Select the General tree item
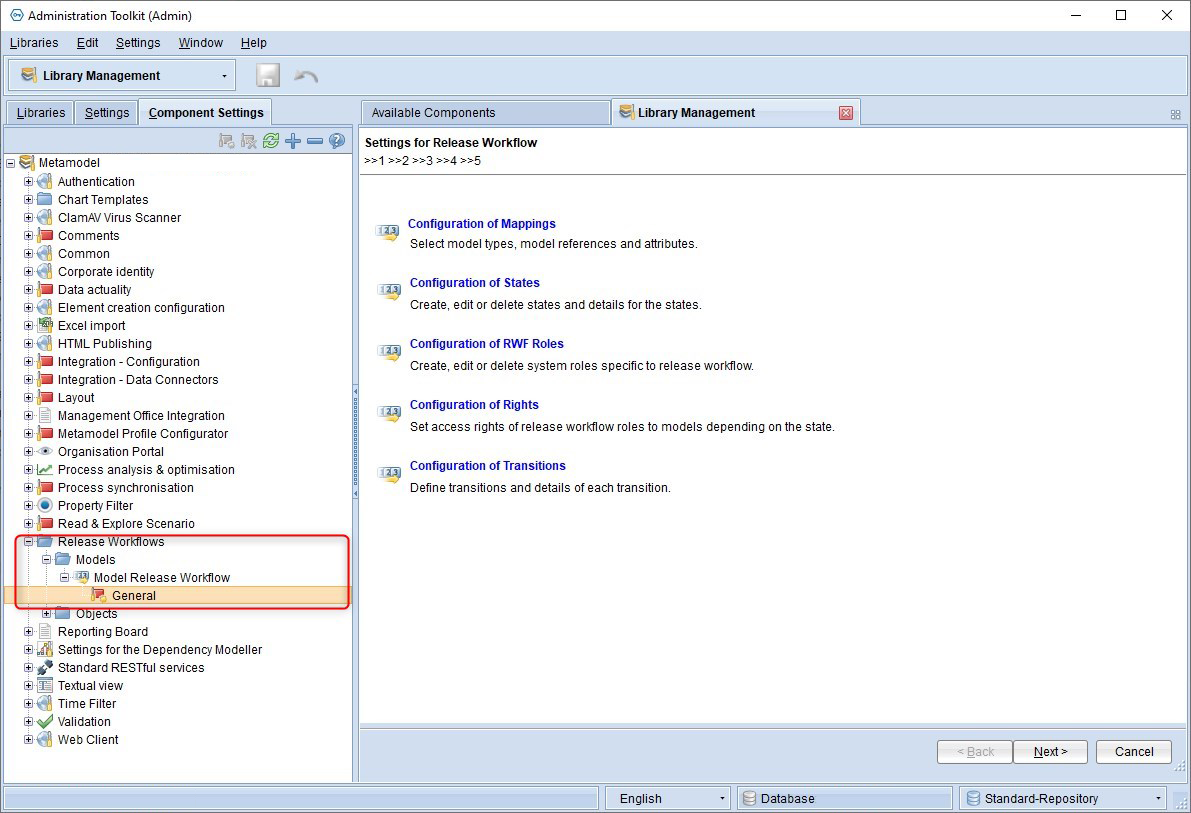 point(134,596)
